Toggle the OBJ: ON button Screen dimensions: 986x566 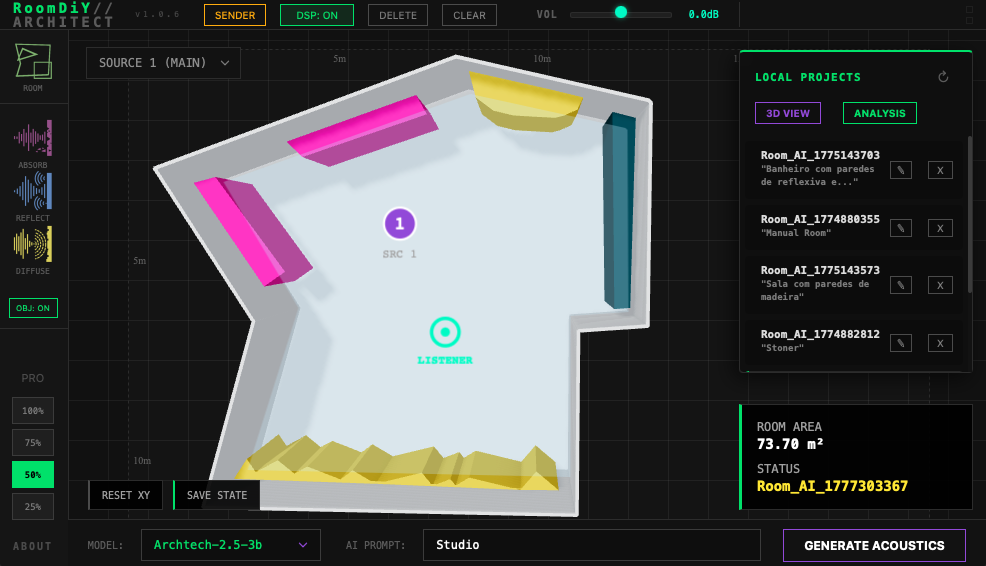(x=33, y=308)
